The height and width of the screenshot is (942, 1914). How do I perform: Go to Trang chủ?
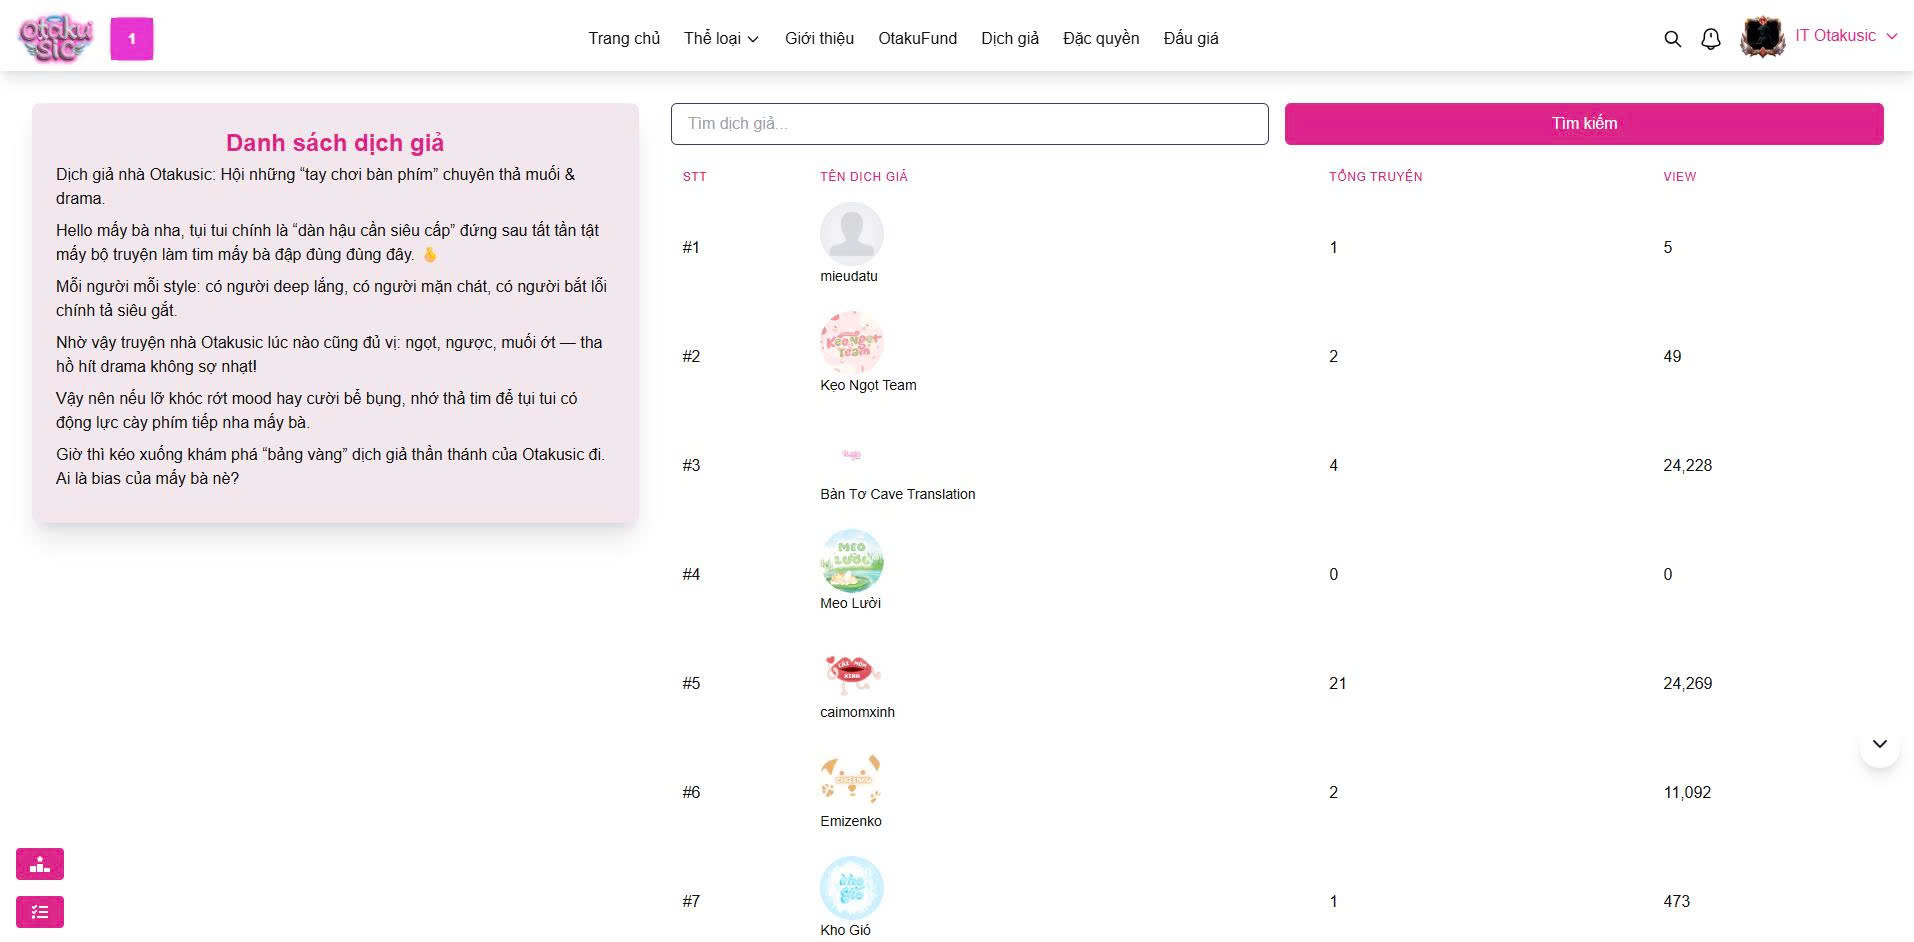624,39
